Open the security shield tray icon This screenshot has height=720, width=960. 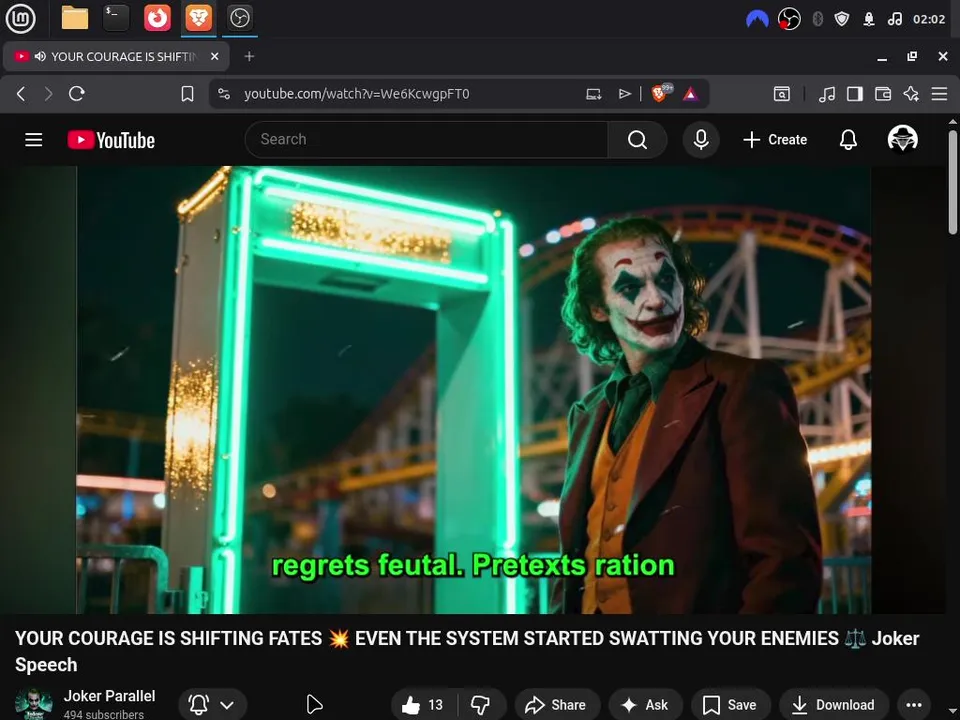point(842,20)
